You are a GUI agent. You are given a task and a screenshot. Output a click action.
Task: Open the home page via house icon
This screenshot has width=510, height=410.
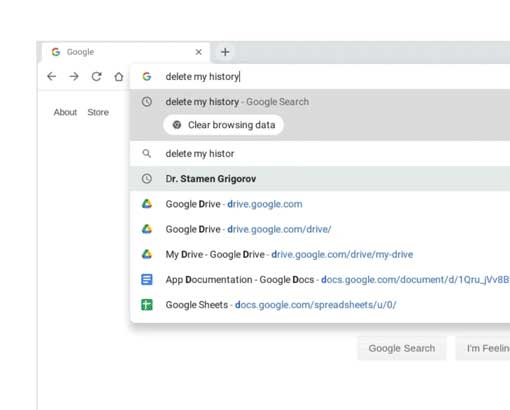point(119,77)
